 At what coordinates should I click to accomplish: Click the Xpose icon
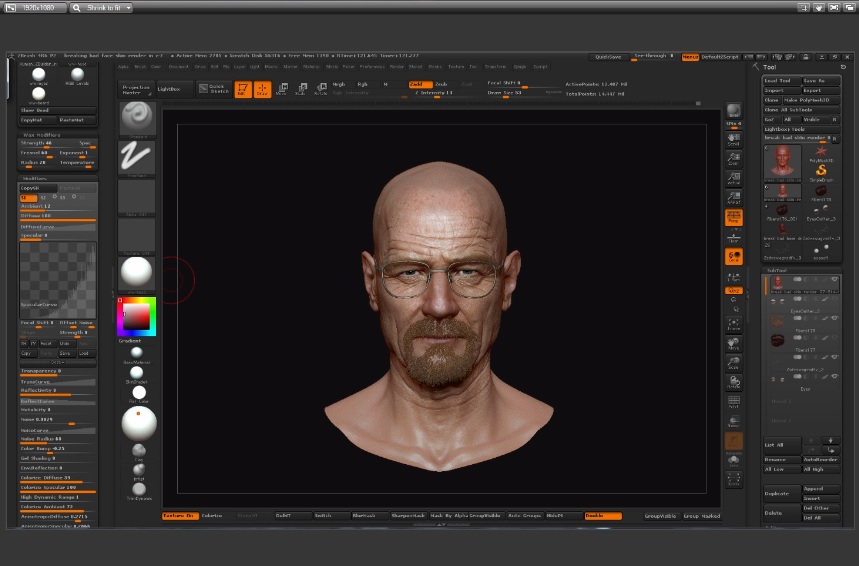tap(734, 479)
